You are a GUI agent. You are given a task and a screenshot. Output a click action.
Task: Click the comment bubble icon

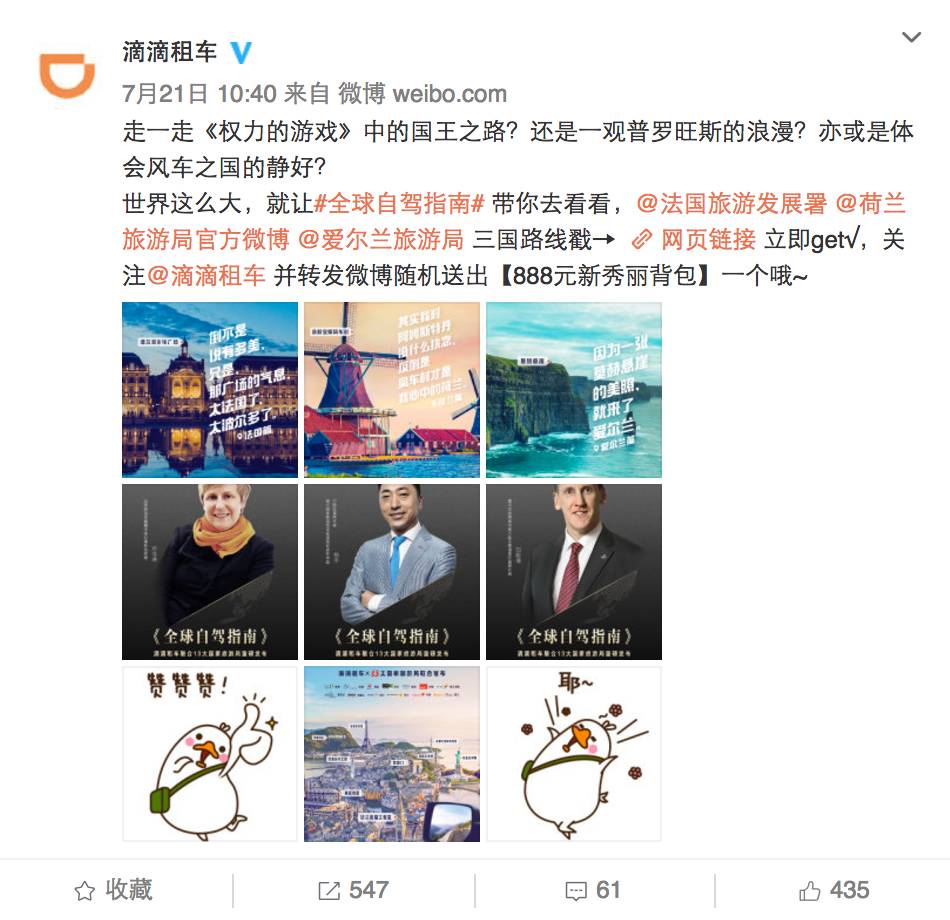[576, 891]
